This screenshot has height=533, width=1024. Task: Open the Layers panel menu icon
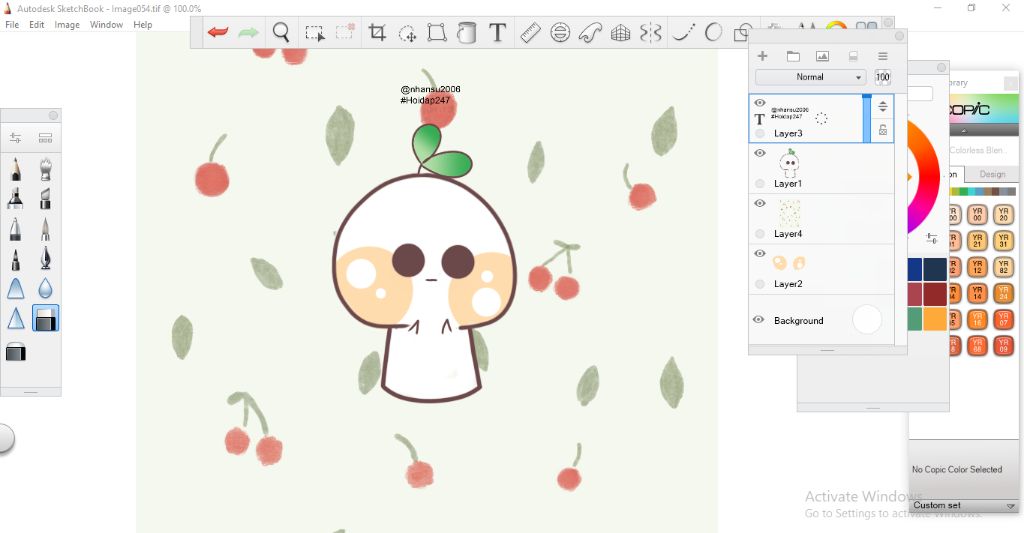(882, 56)
